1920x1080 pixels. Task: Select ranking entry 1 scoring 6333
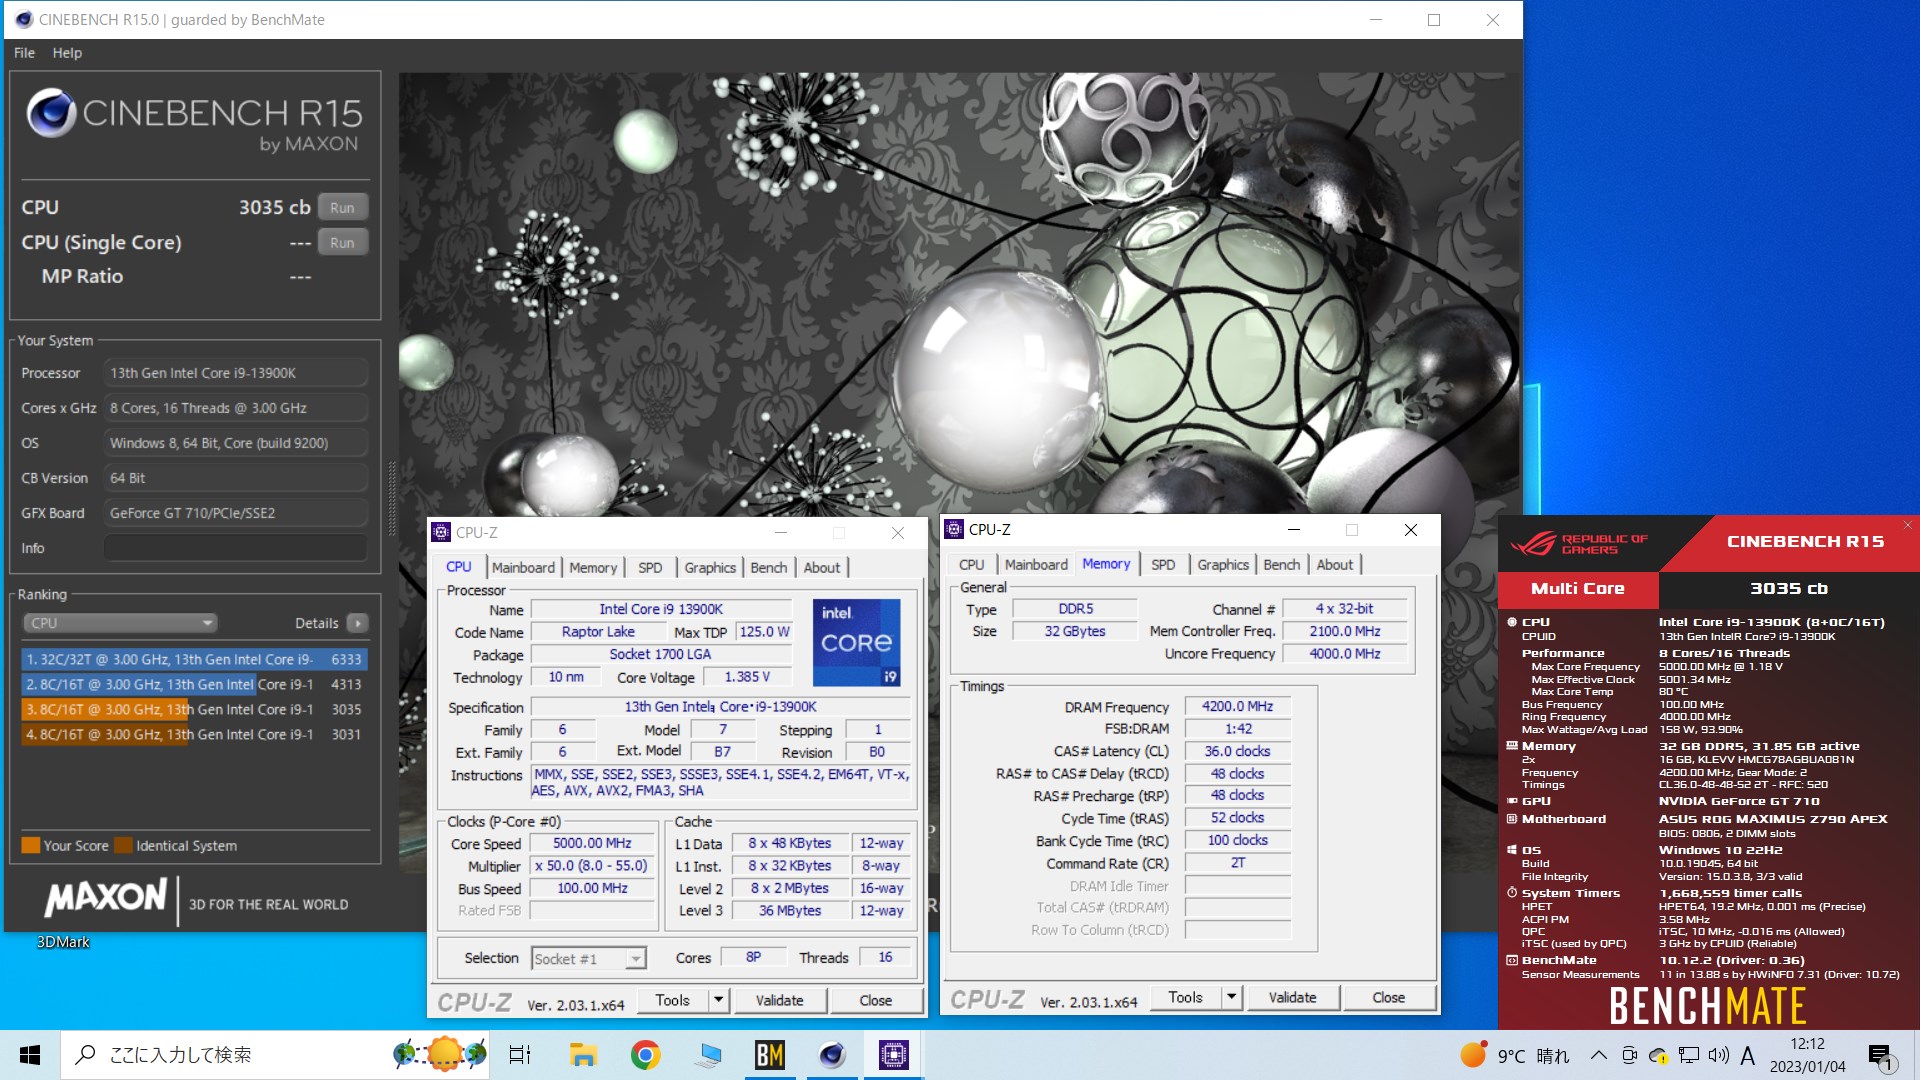coord(194,659)
